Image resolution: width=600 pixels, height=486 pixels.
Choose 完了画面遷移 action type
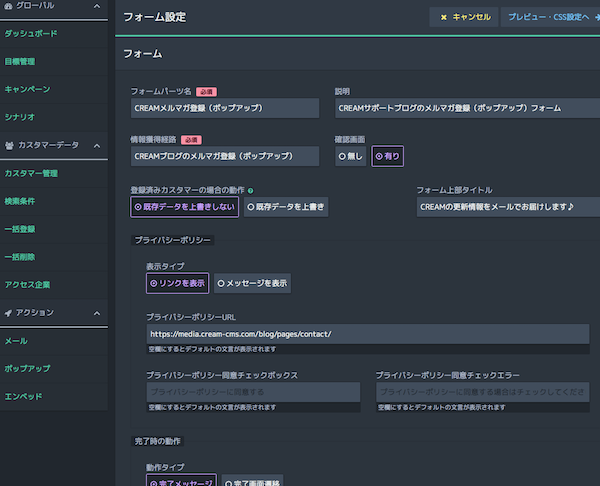point(253,481)
